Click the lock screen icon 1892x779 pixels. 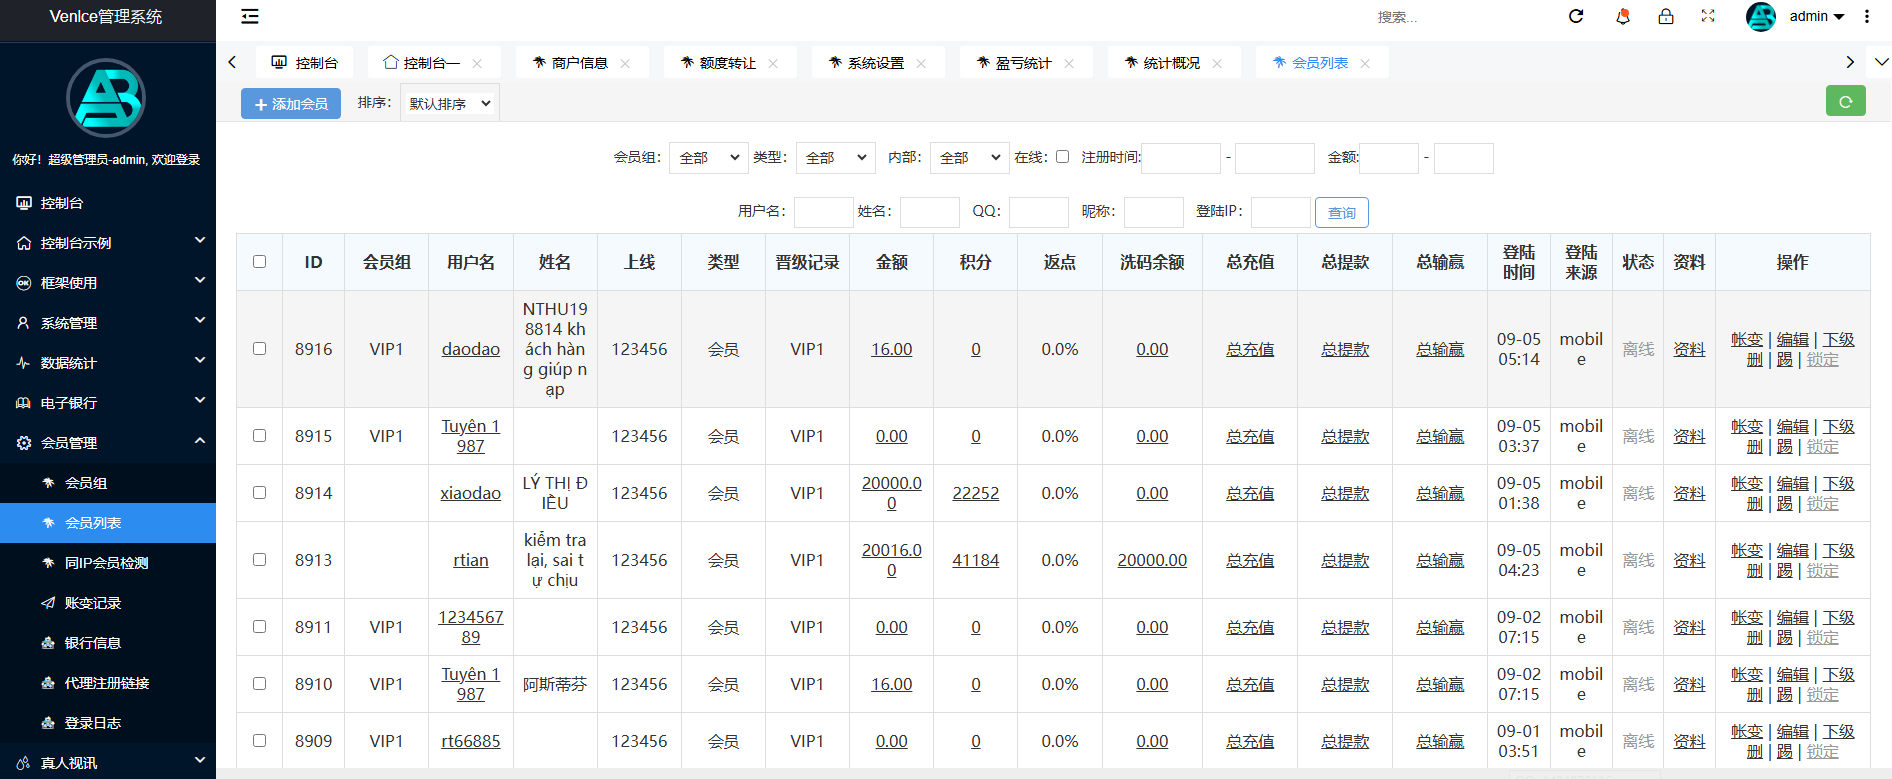1665,16
